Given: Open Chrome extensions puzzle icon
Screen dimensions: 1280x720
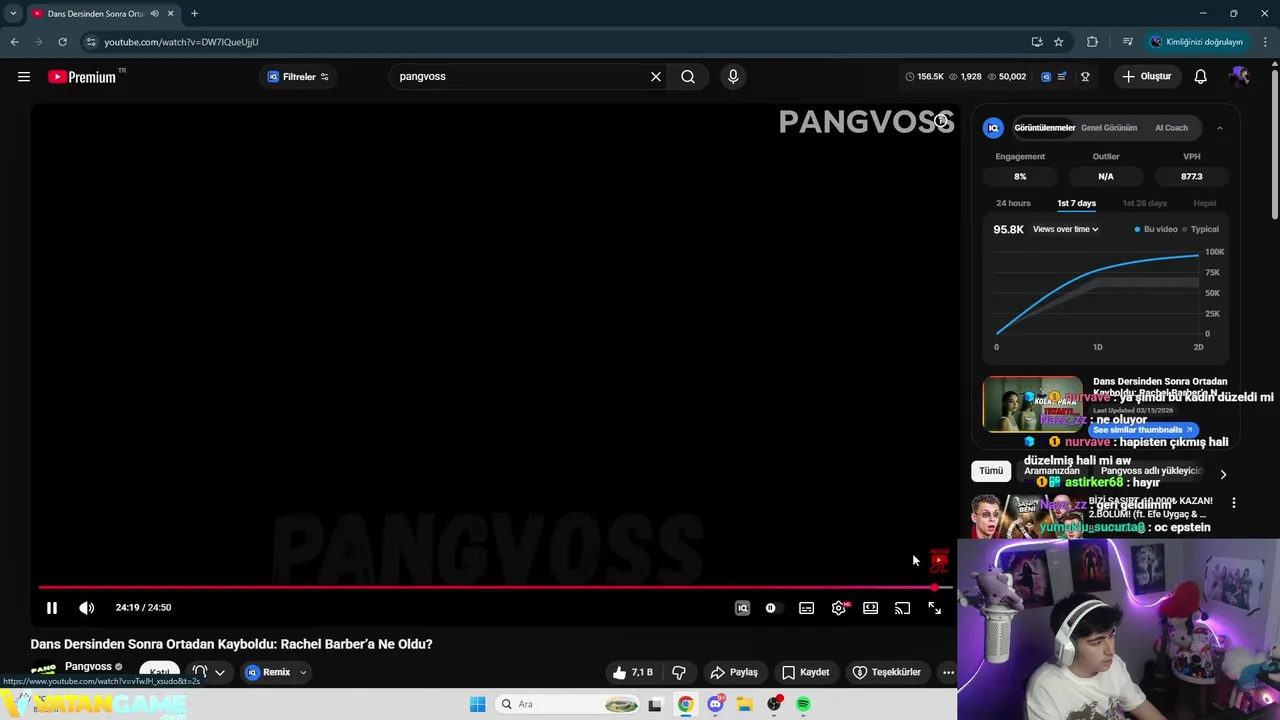Looking at the screenshot, I should point(1092,42).
